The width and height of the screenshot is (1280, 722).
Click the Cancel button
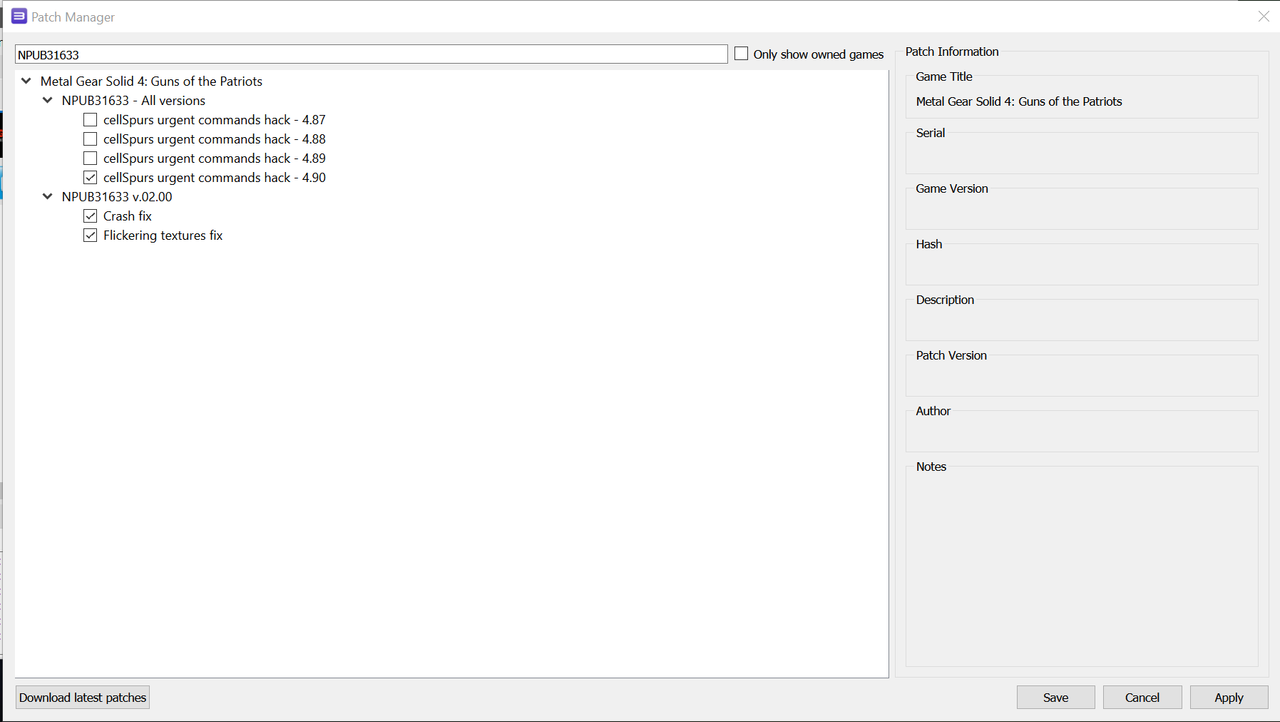1142,697
